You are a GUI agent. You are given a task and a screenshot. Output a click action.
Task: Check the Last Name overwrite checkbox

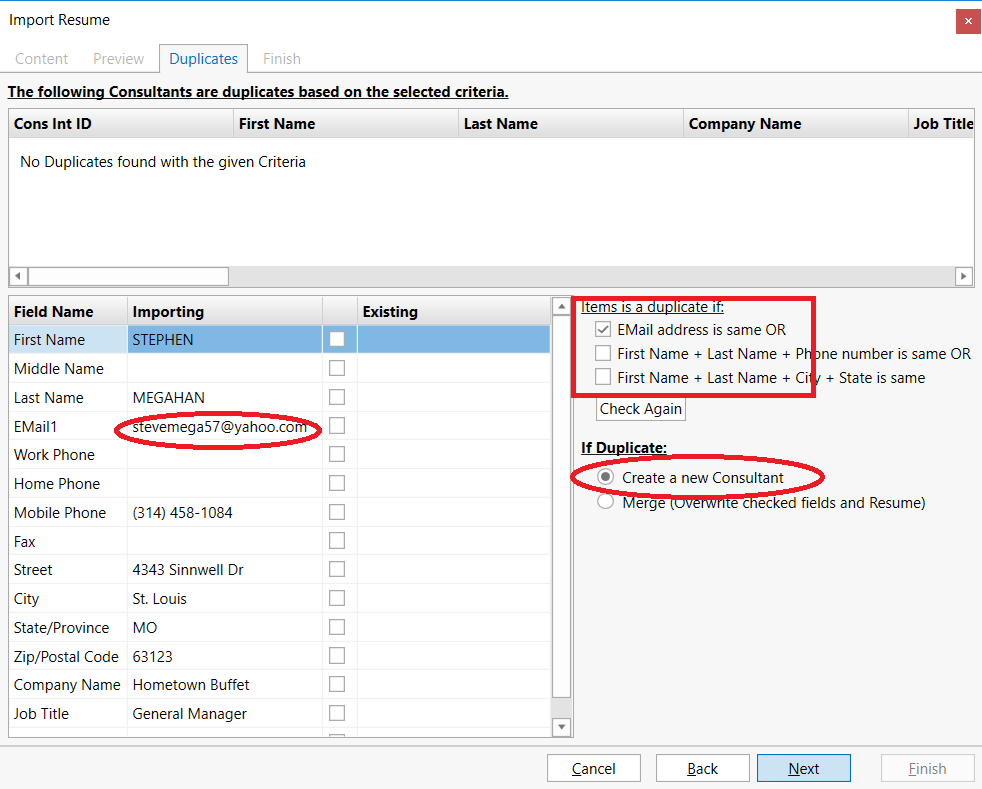point(337,397)
